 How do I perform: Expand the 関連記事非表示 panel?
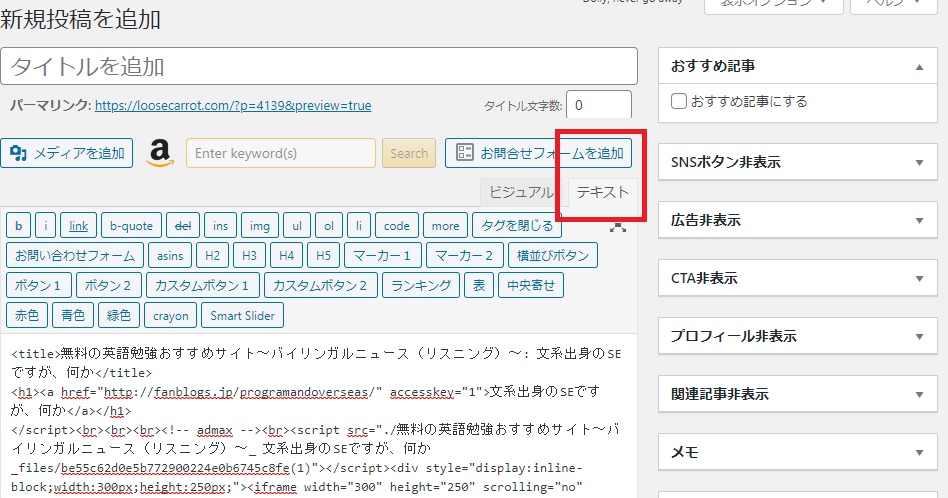(x=919, y=394)
